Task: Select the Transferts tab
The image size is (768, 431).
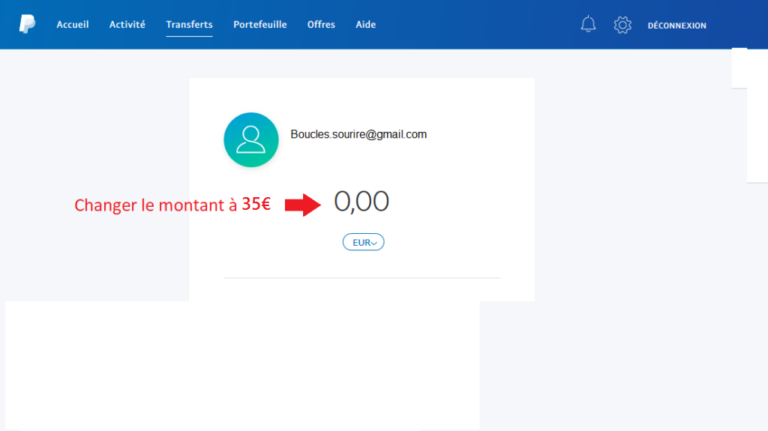Action: pos(189,24)
